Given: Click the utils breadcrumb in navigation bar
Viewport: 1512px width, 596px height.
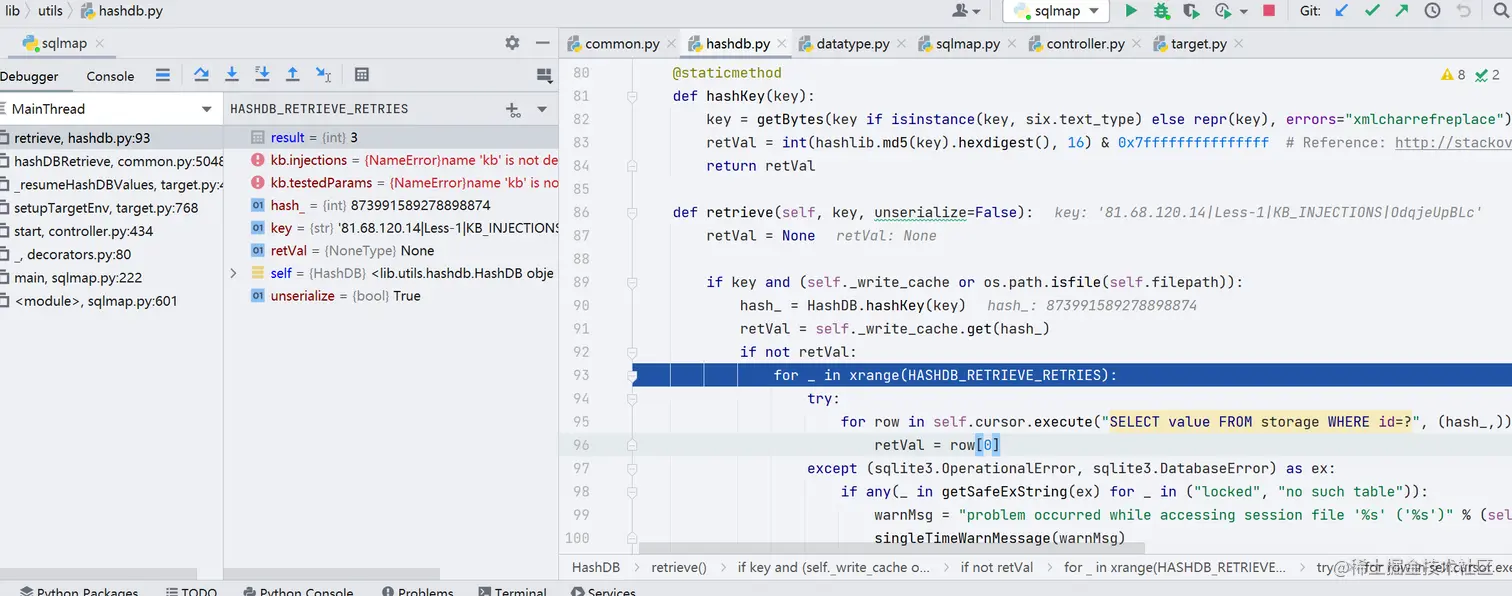Looking at the screenshot, I should click(x=50, y=11).
